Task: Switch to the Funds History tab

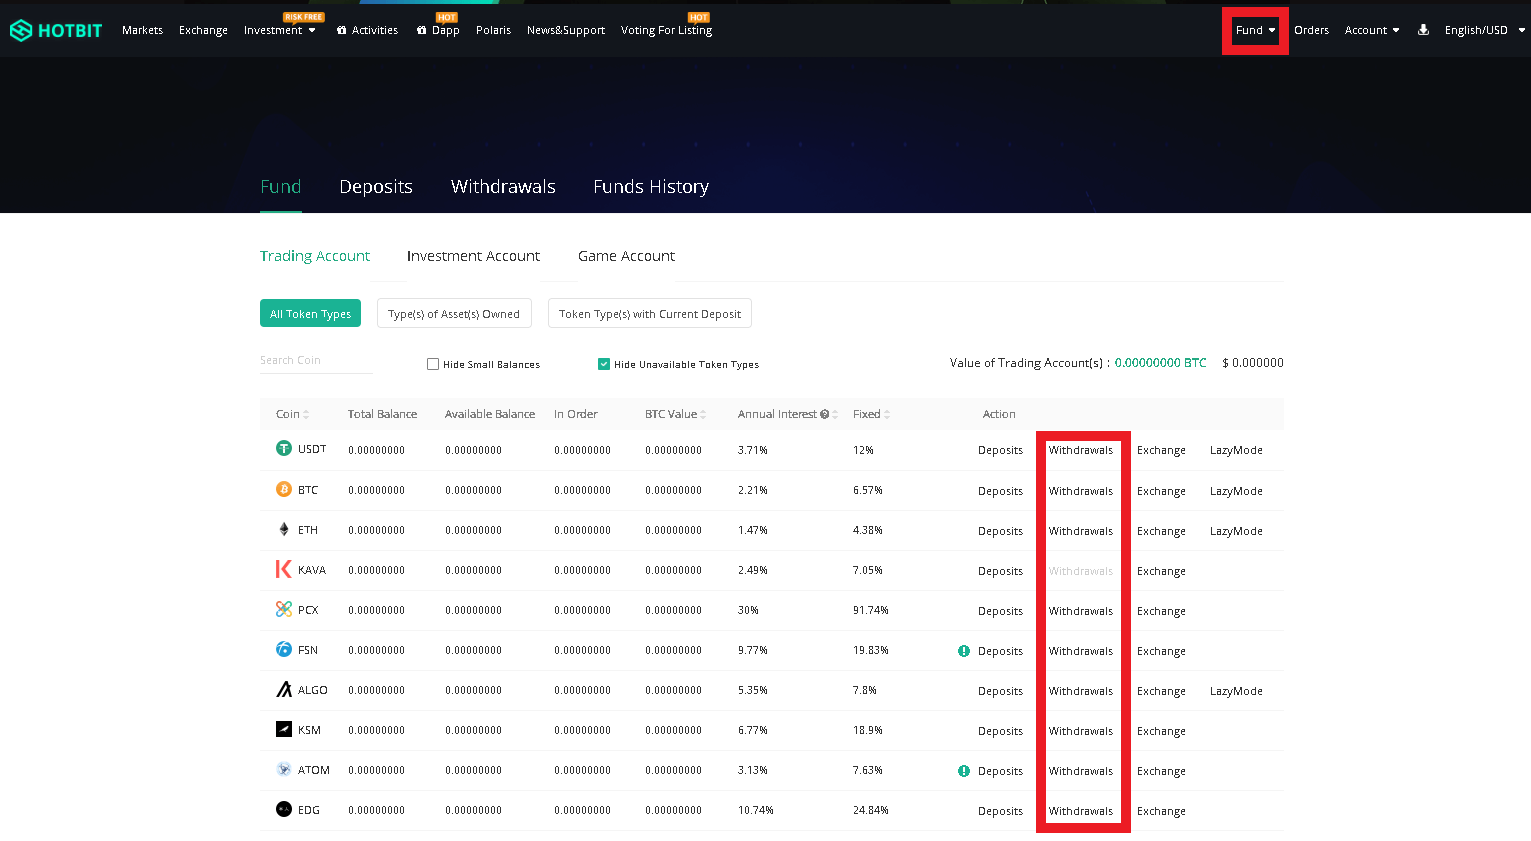Action: (651, 187)
